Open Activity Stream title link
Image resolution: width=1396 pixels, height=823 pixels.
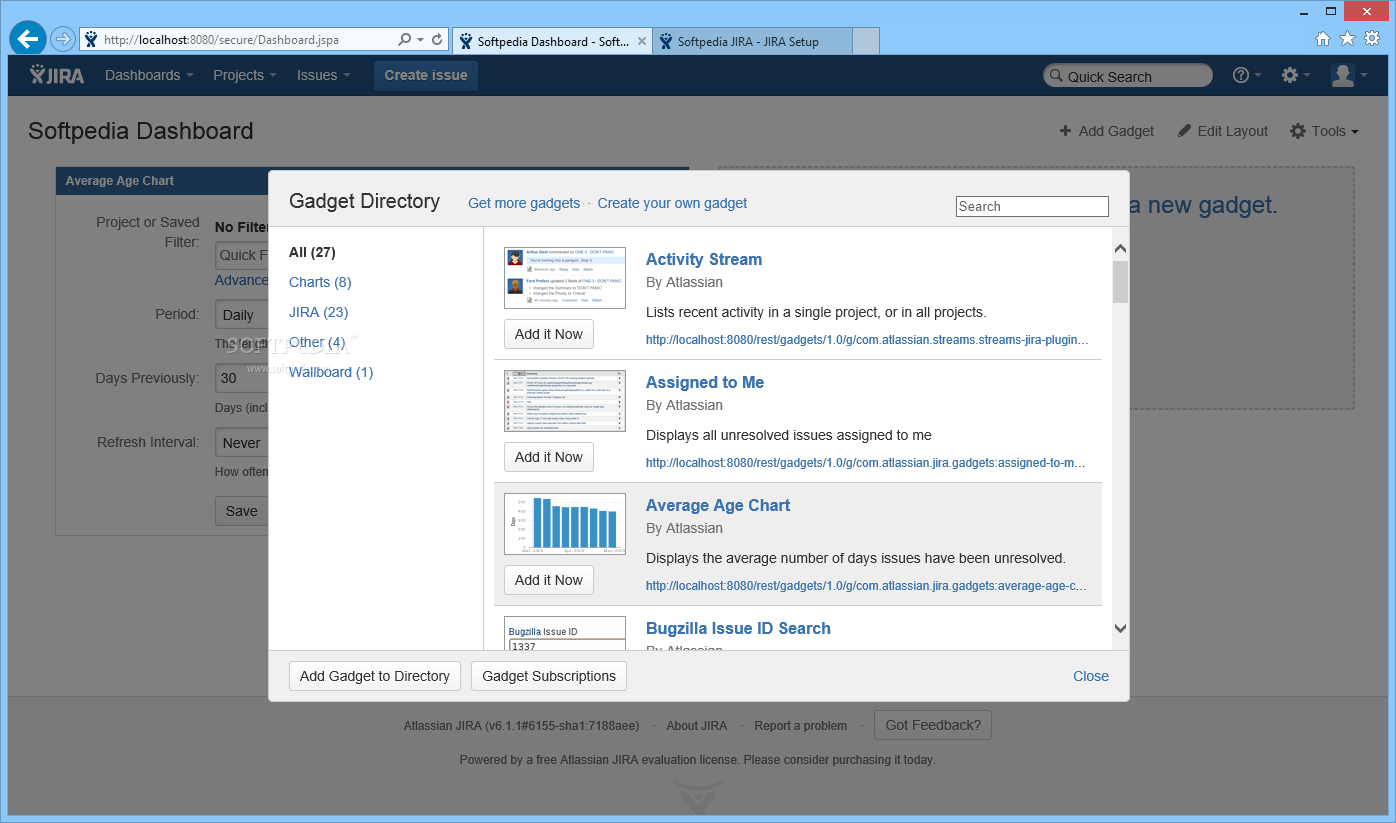click(x=704, y=259)
